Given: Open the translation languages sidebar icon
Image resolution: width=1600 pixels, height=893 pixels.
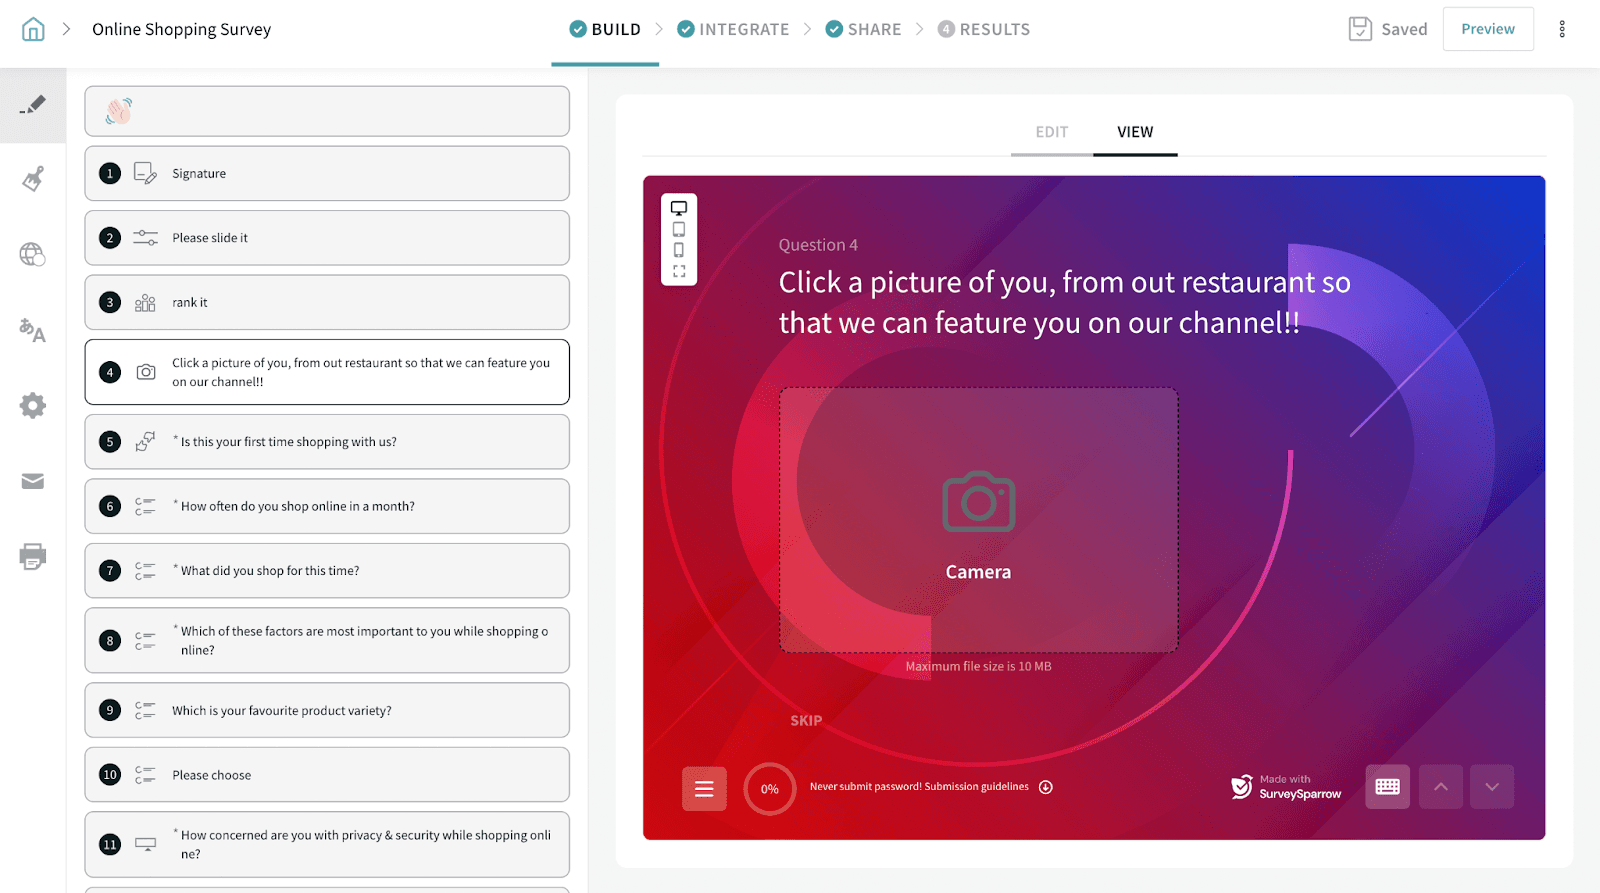Looking at the screenshot, I should tap(33, 330).
